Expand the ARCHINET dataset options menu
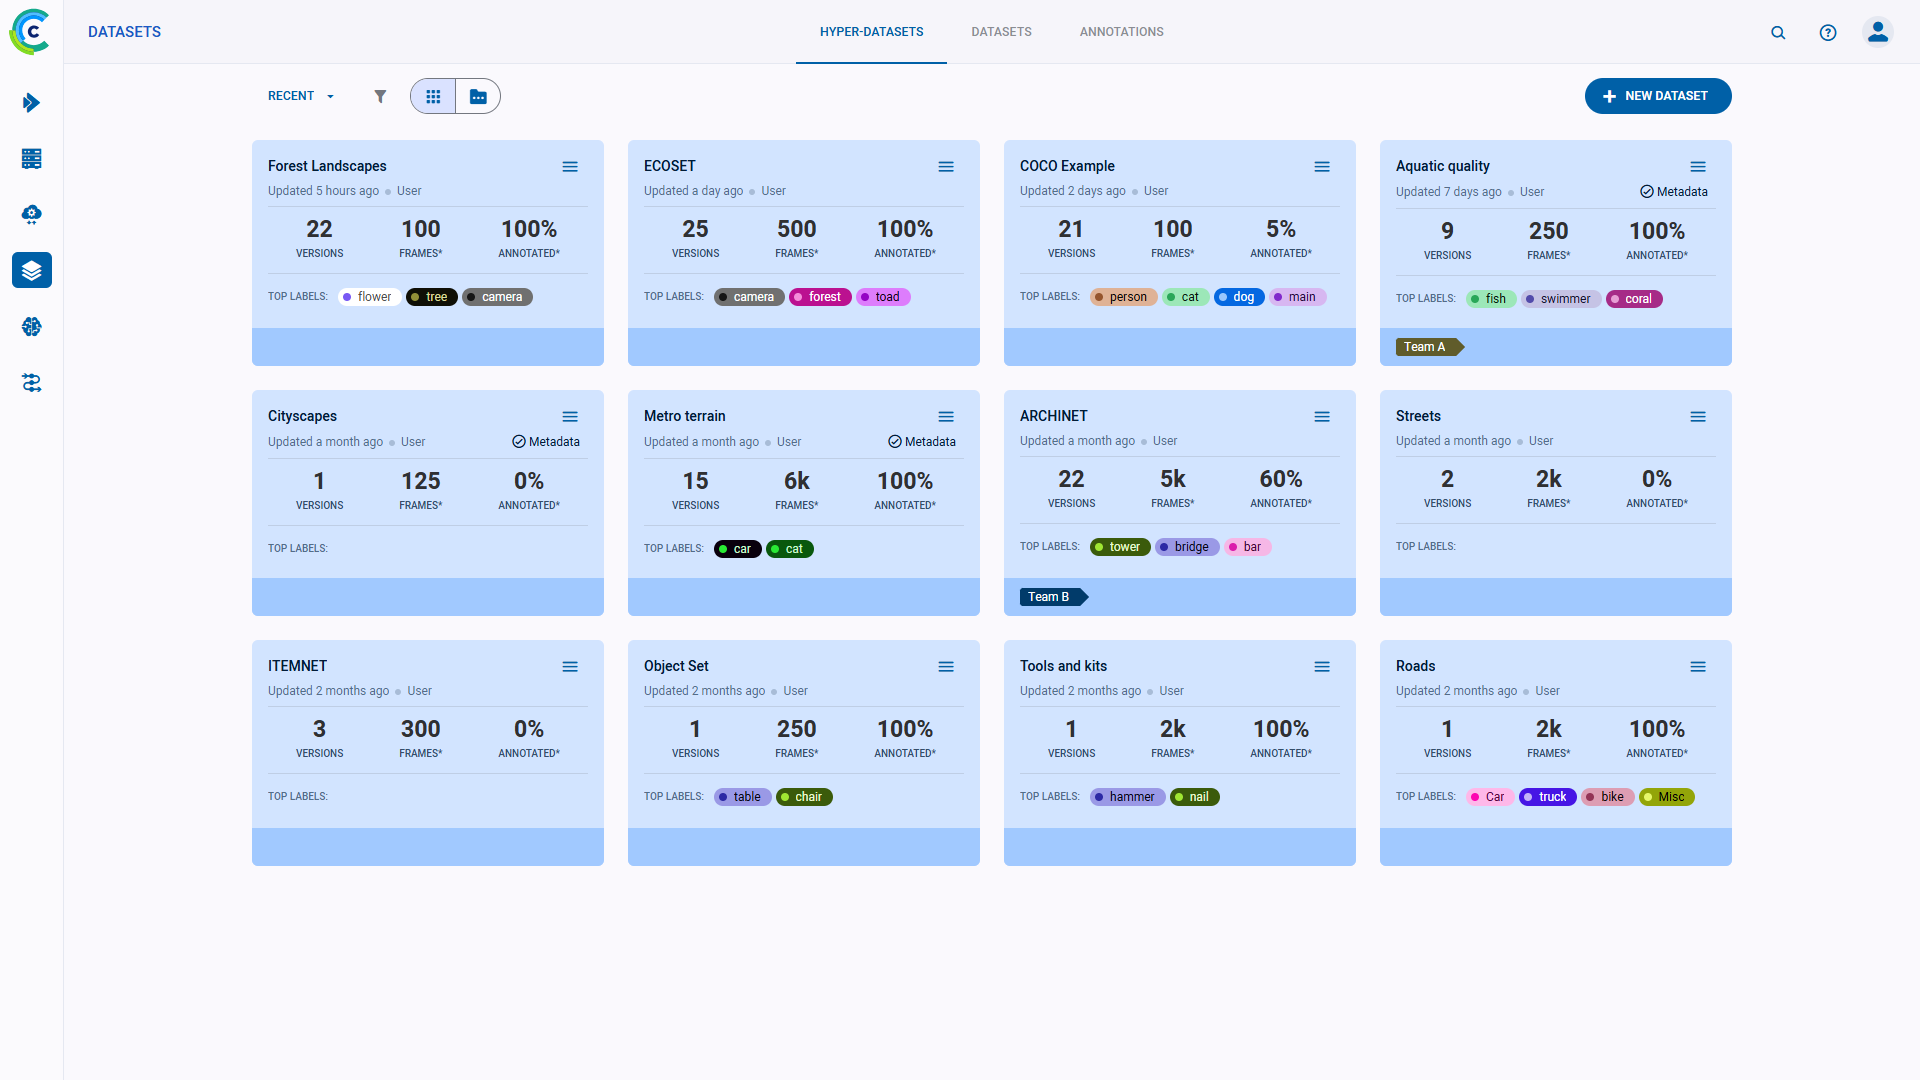Viewport: 1920px width, 1080px height. pos(1323,417)
